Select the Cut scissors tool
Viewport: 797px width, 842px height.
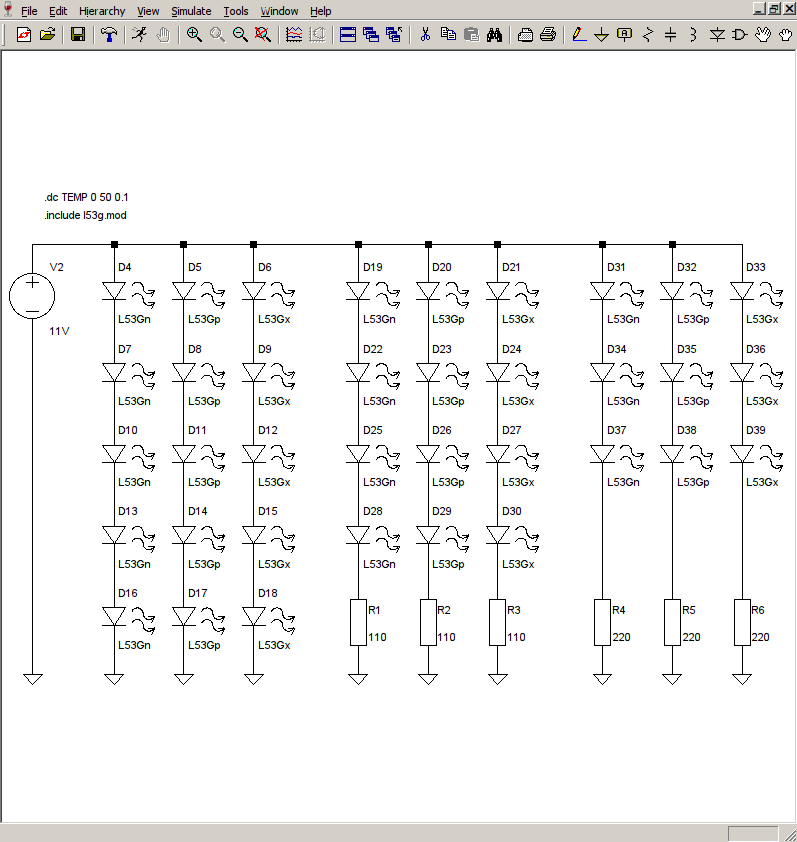click(x=425, y=35)
